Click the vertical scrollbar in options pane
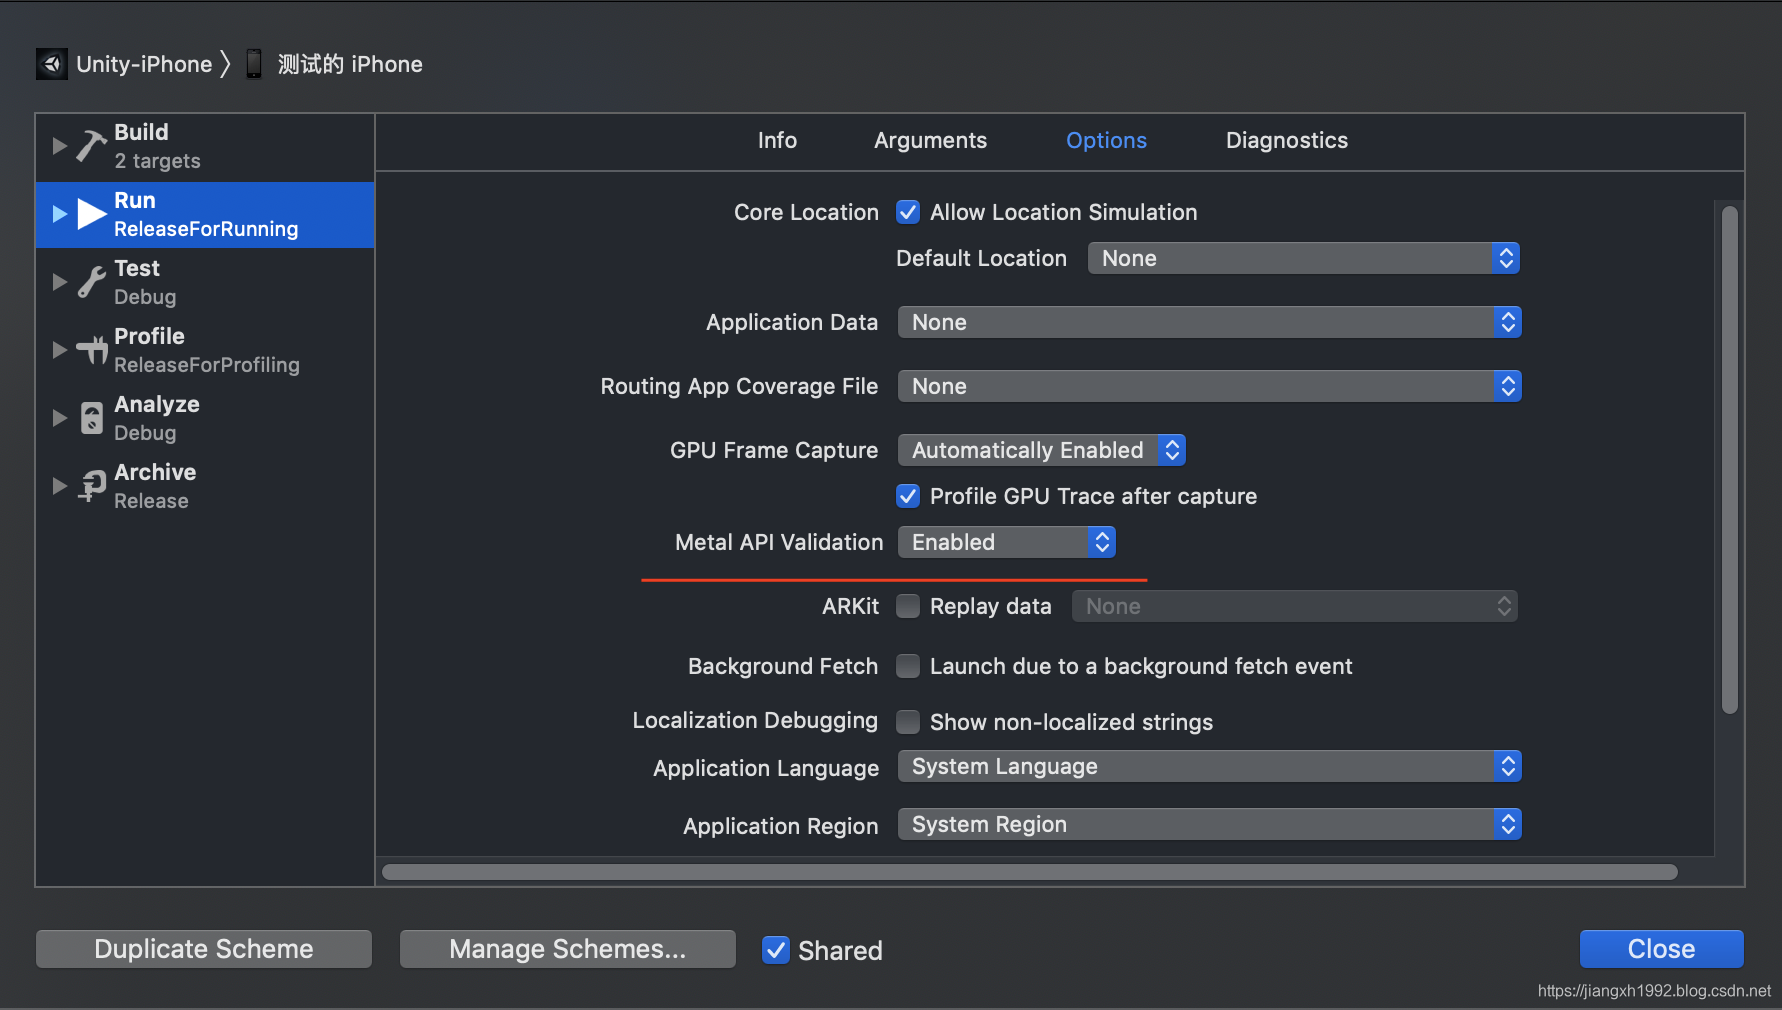This screenshot has height=1010, width=1782. [1730, 460]
